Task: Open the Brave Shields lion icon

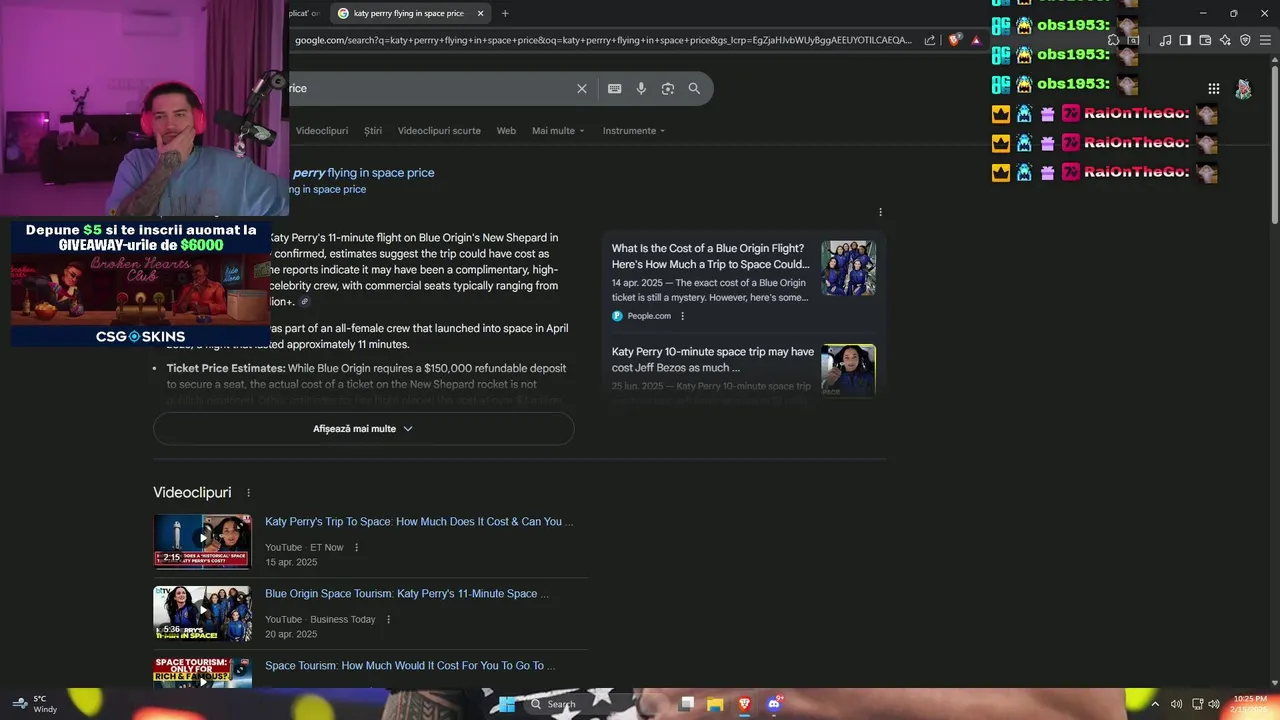Action: click(x=955, y=40)
